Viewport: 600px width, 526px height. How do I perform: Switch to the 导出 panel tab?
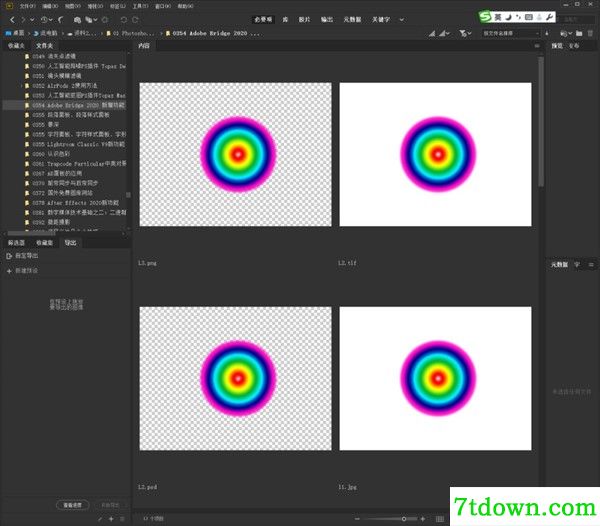pos(70,243)
